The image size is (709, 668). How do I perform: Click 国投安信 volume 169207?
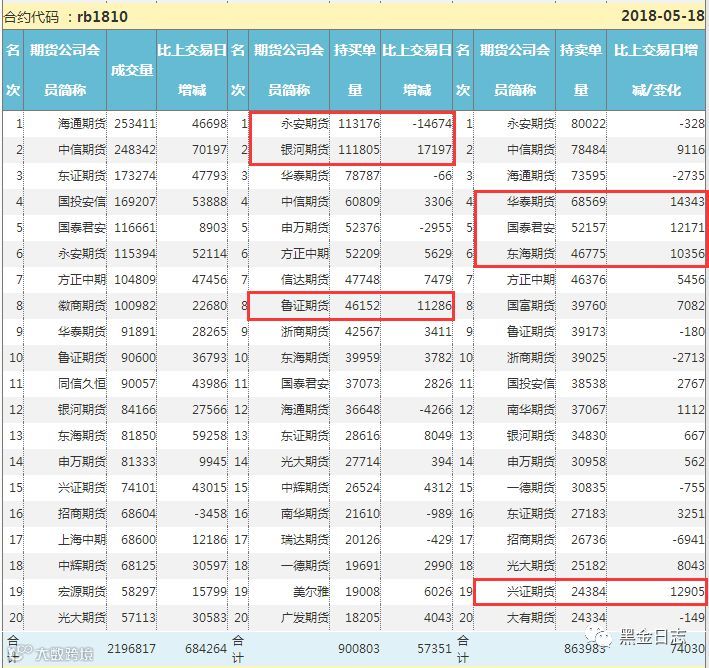coord(135,202)
